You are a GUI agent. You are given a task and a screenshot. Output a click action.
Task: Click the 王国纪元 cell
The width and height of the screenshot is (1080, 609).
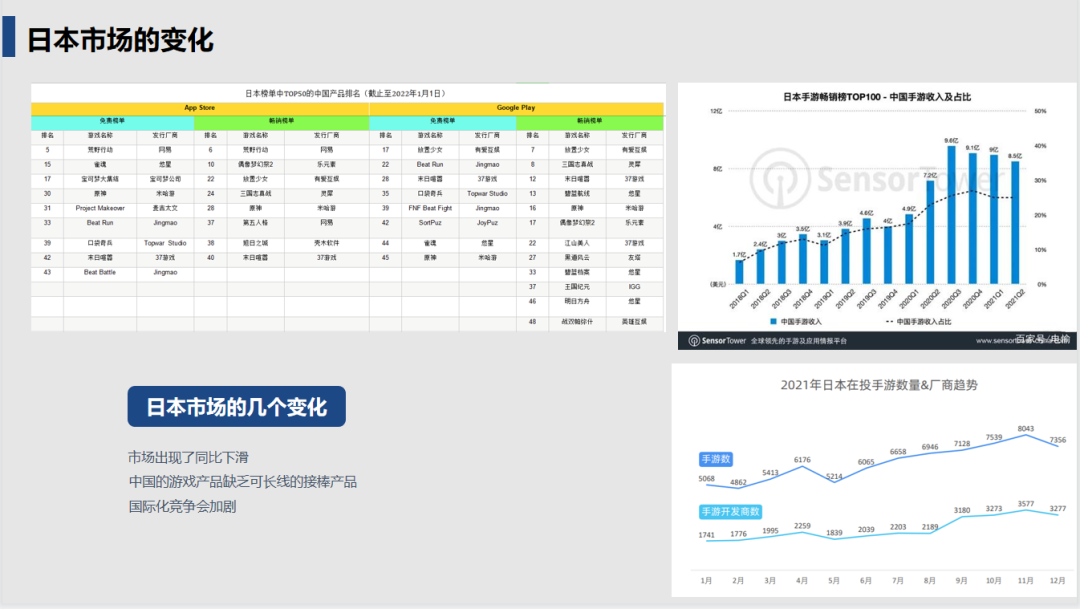pyautogui.click(x=577, y=287)
